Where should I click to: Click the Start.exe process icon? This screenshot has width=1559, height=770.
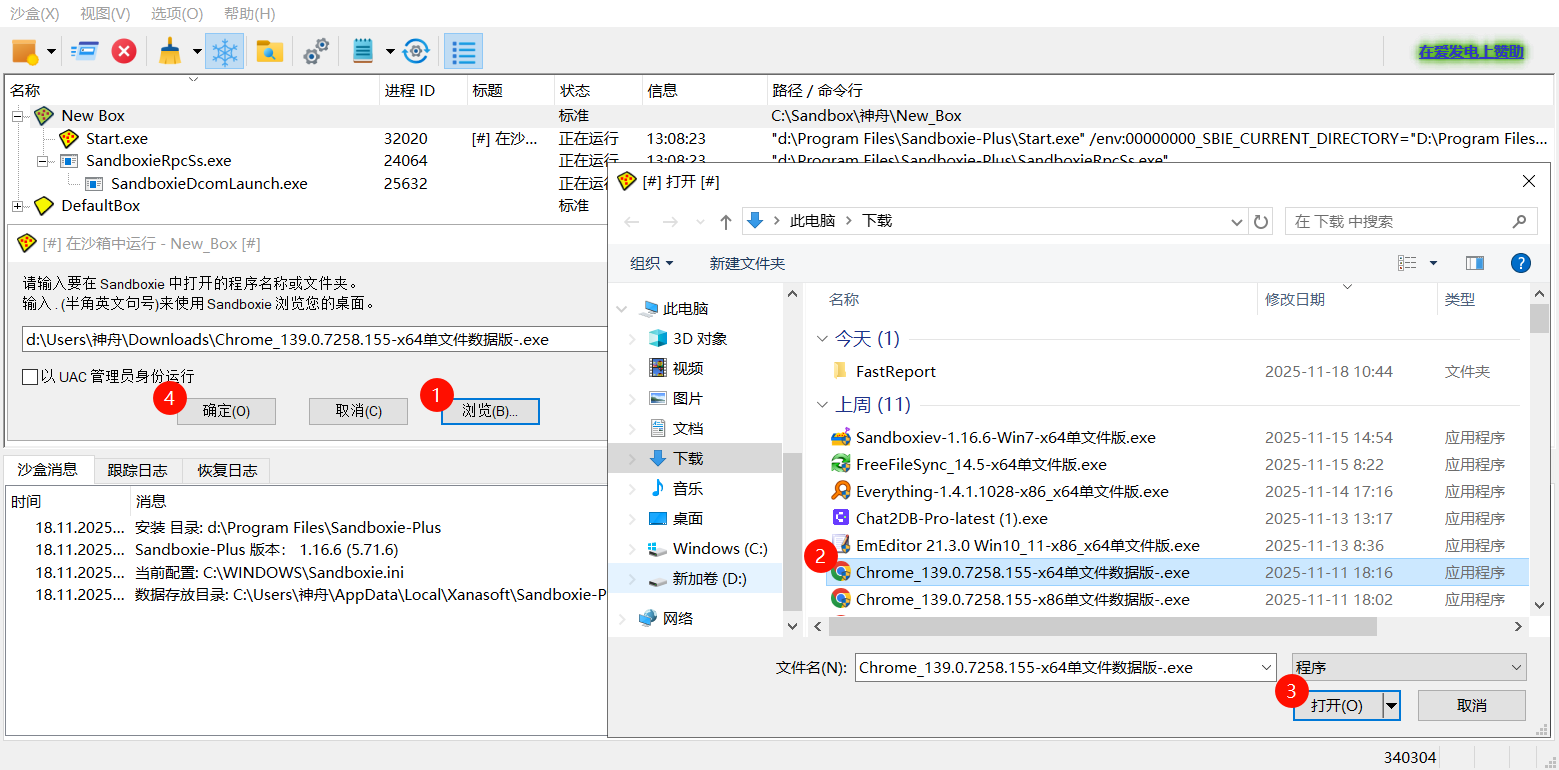69,139
